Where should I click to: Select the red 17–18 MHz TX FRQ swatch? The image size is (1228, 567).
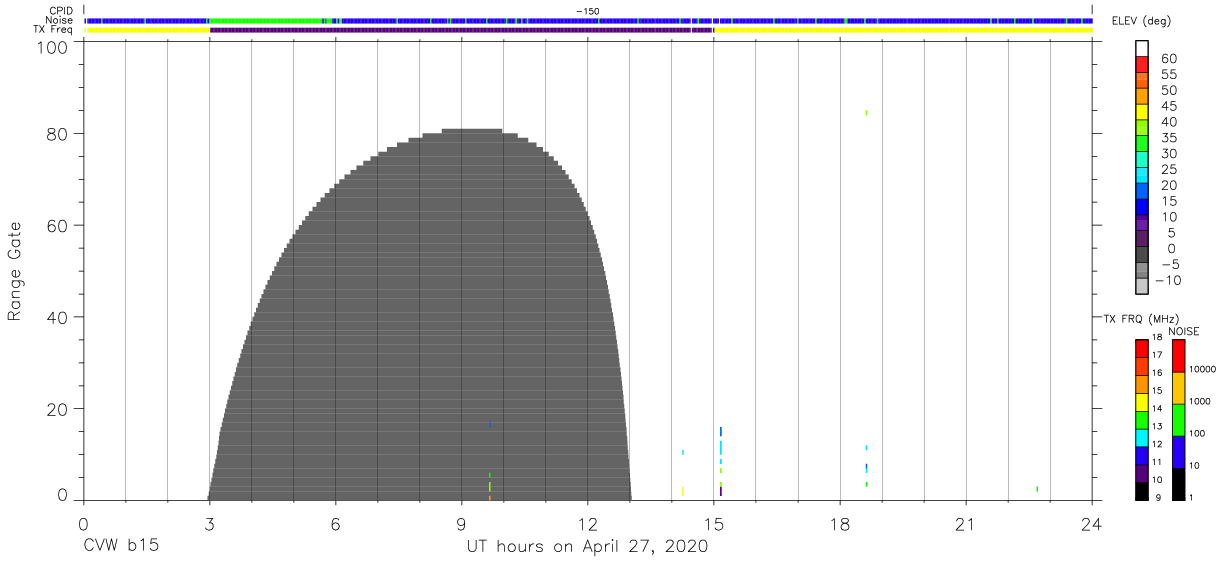[1141, 349]
